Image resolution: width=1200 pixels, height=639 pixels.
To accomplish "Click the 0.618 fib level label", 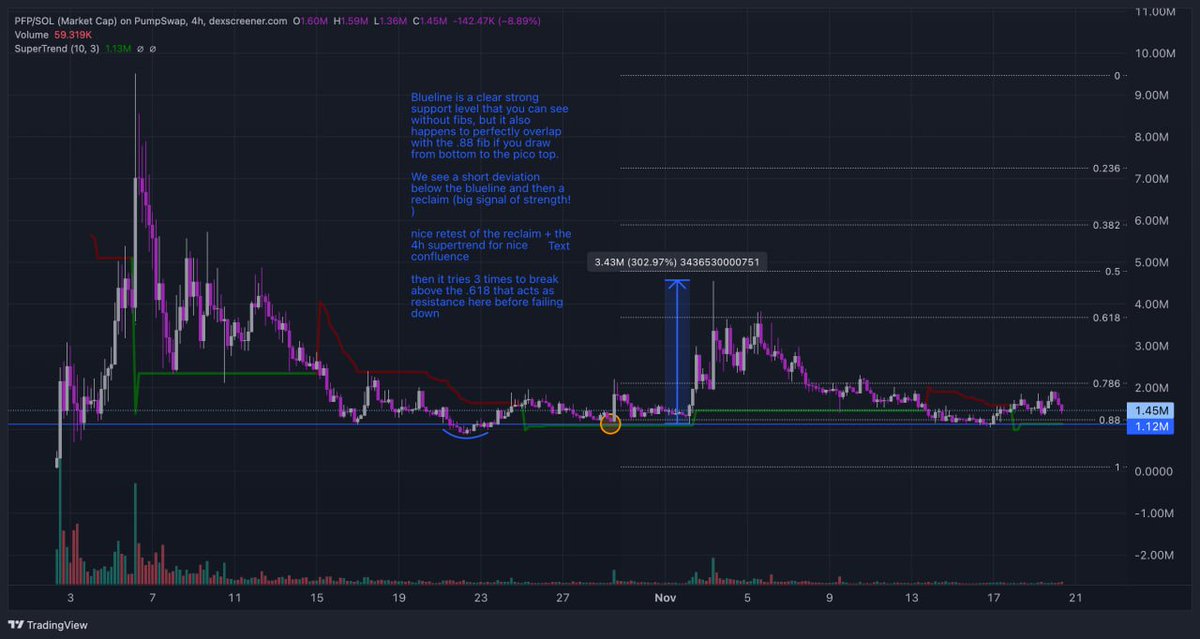I will (x=1105, y=317).
